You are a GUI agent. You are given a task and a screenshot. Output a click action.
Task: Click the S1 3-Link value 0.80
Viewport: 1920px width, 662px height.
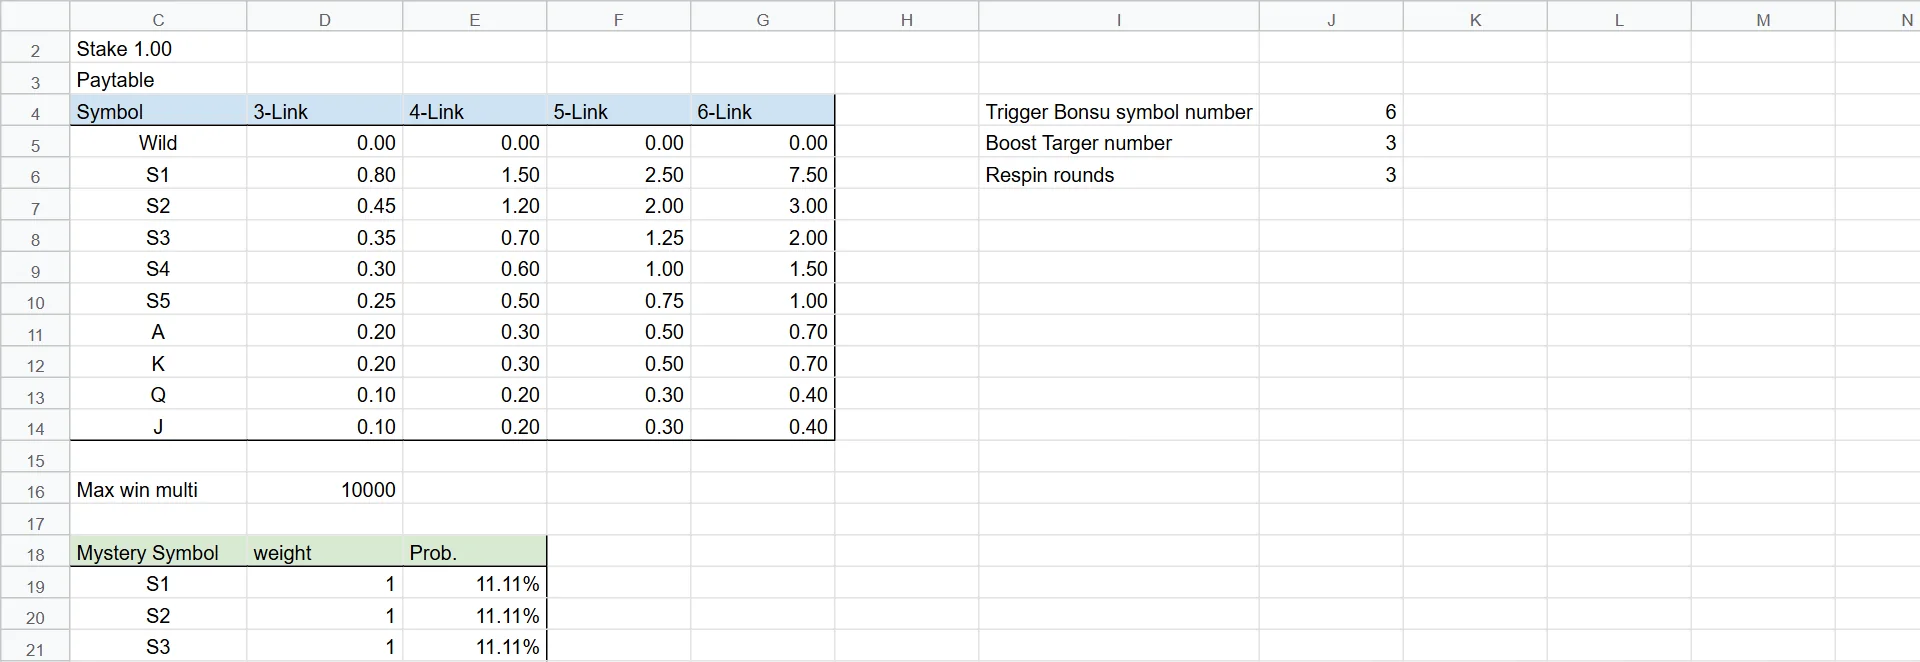(x=324, y=175)
